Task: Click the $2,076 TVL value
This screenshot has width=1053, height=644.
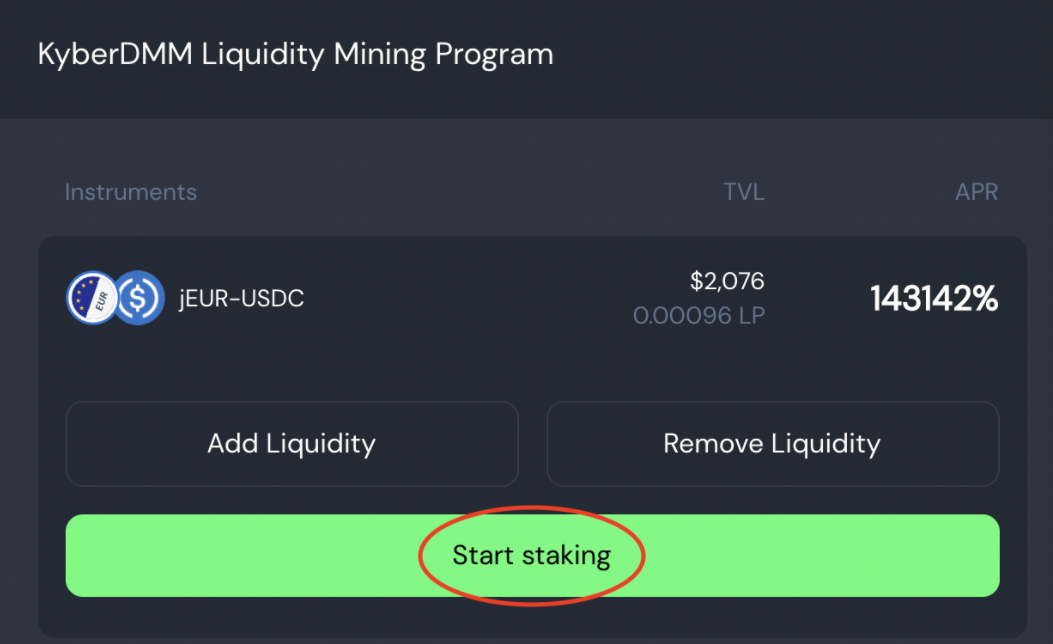Action: (727, 281)
